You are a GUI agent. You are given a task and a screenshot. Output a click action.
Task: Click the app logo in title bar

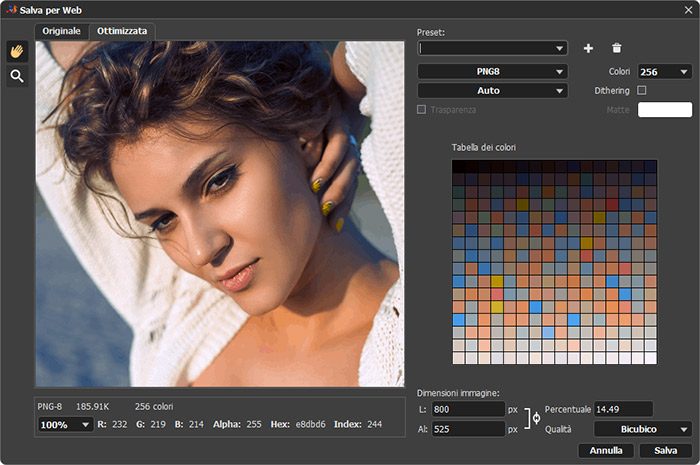[11, 9]
